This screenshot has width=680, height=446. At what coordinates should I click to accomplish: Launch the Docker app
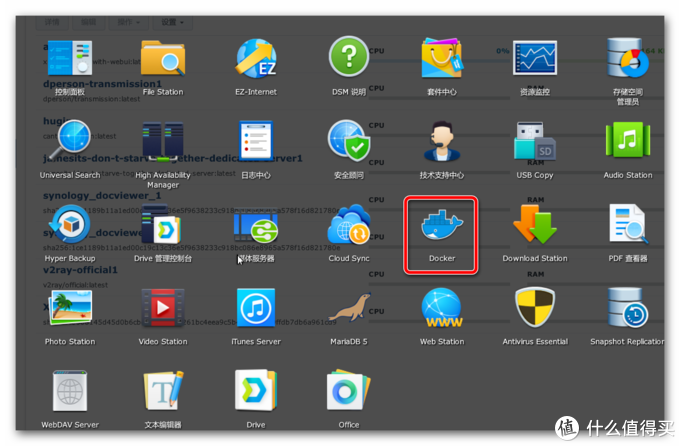(441, 226)
